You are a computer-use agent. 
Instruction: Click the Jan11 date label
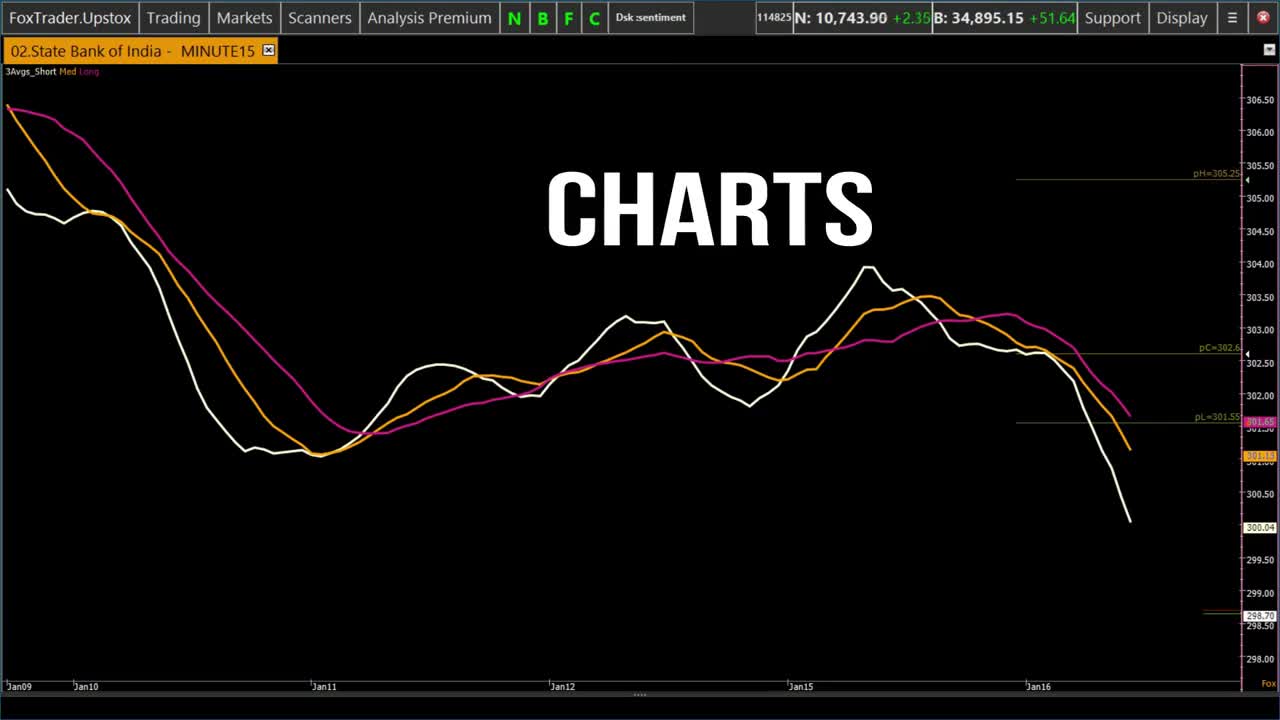[x=324, y=687]
